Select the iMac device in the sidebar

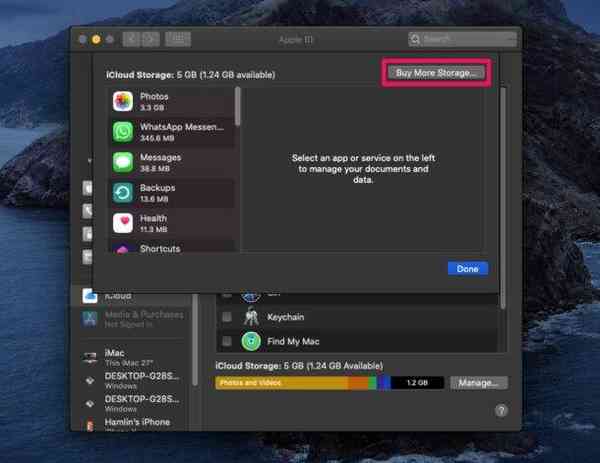click(x=132, y=357)
